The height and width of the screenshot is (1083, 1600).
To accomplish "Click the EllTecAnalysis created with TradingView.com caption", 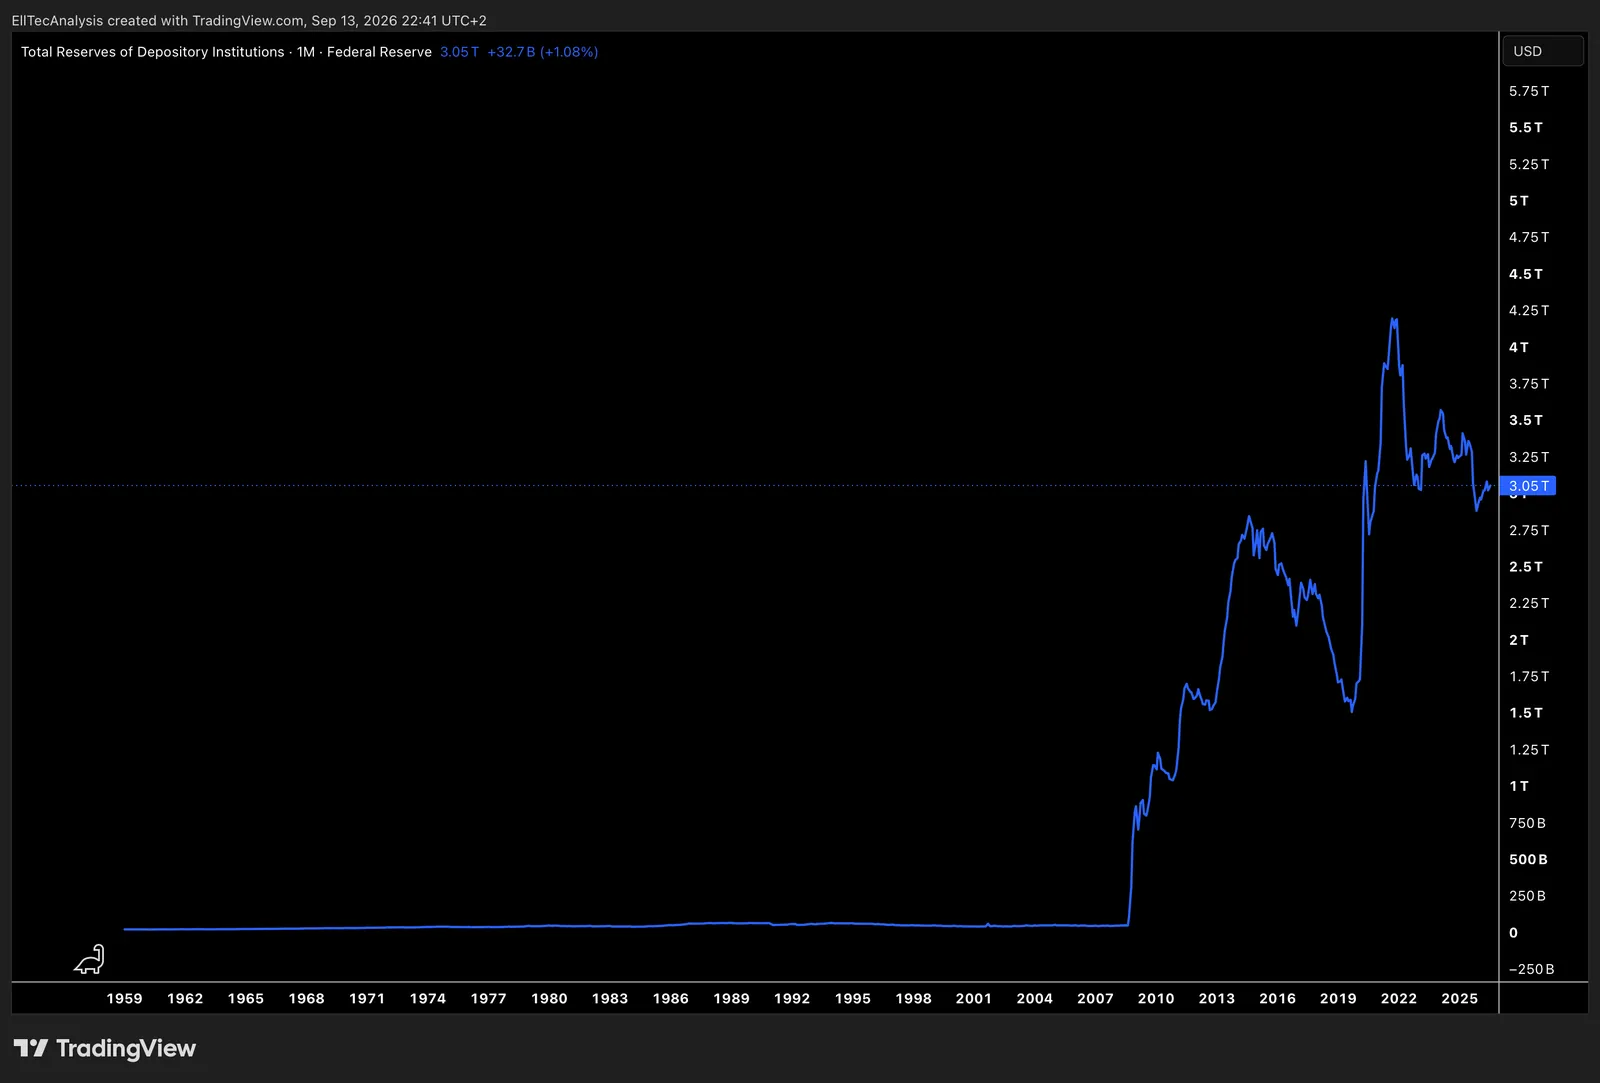I will 249,20.
